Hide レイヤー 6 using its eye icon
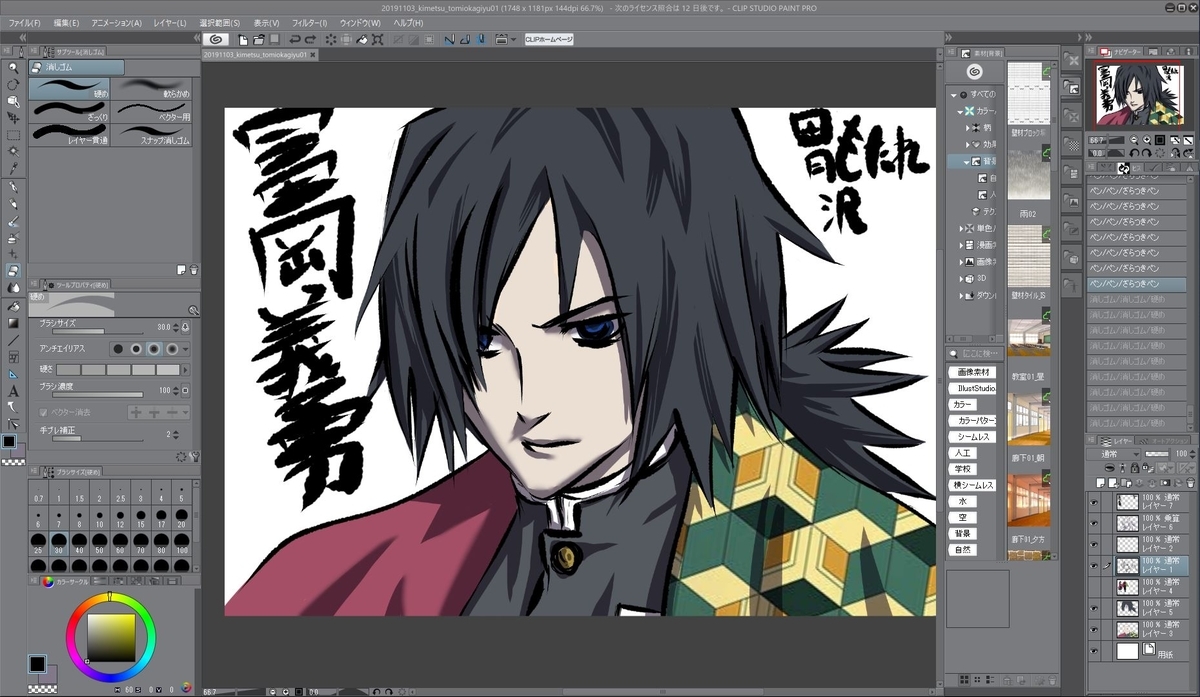1200x697 pixels. pyautogui.click(x=1095, y=522)
